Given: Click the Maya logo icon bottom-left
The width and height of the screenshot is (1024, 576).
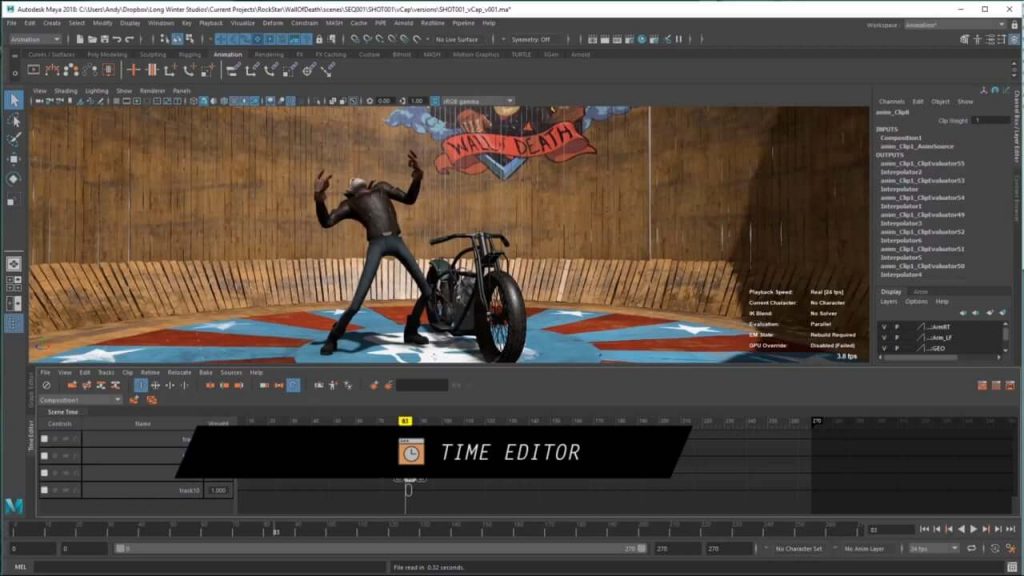Looking at the screenshot, I should [14, 505].
